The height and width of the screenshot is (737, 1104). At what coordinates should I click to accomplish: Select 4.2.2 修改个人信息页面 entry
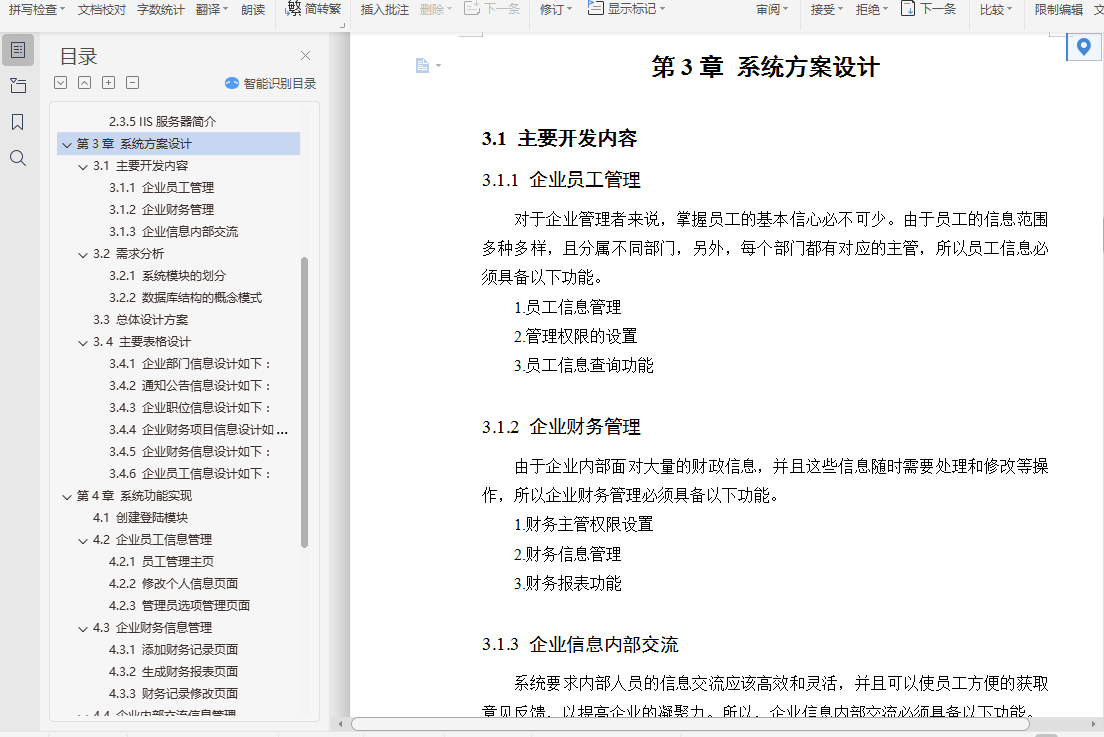pos(173,584)
